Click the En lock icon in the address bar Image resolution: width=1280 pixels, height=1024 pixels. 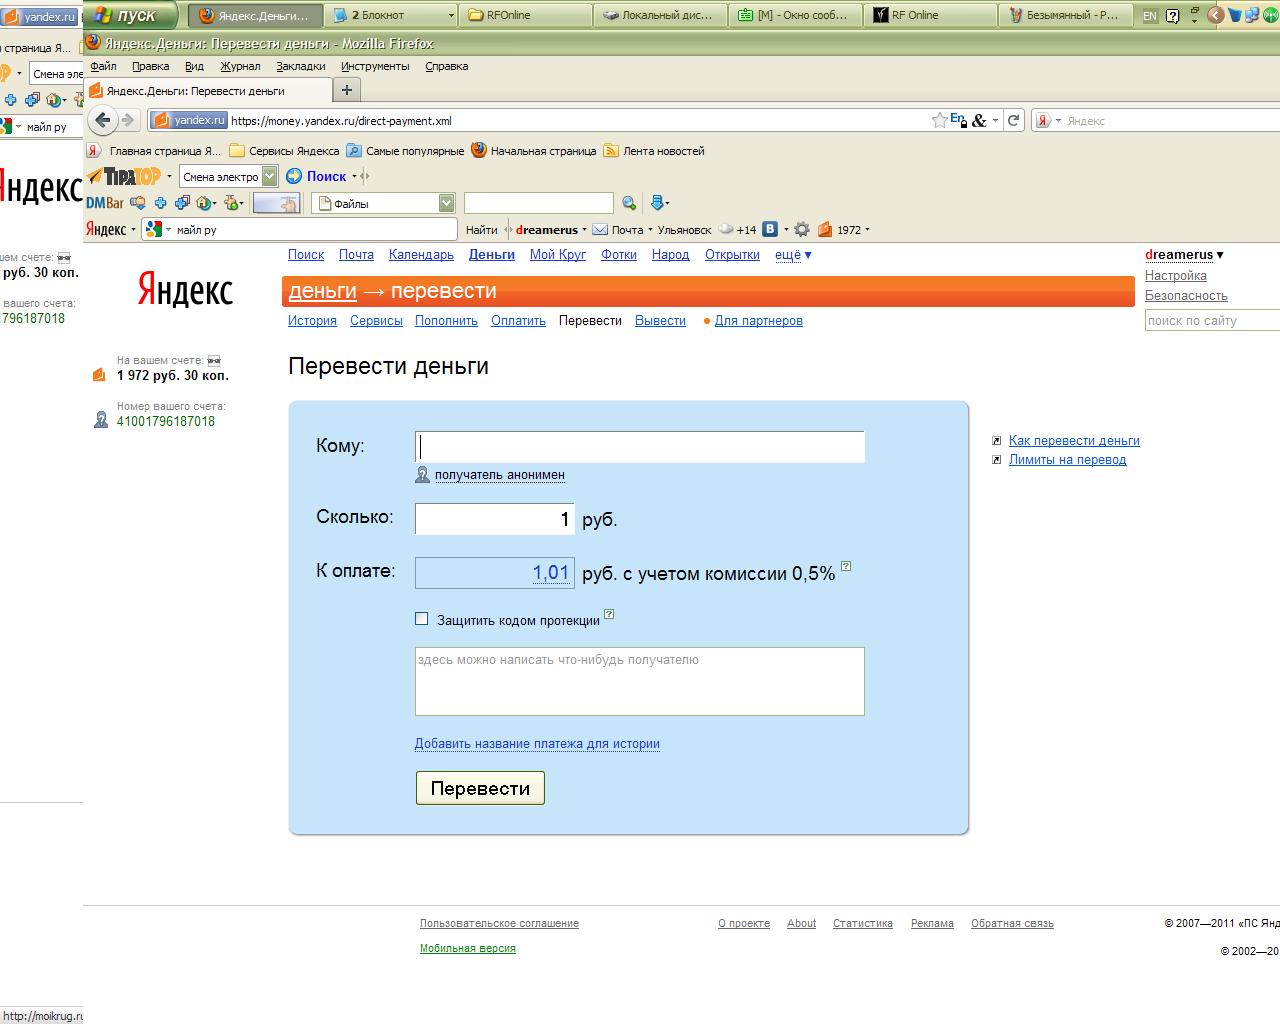(957, 120)
